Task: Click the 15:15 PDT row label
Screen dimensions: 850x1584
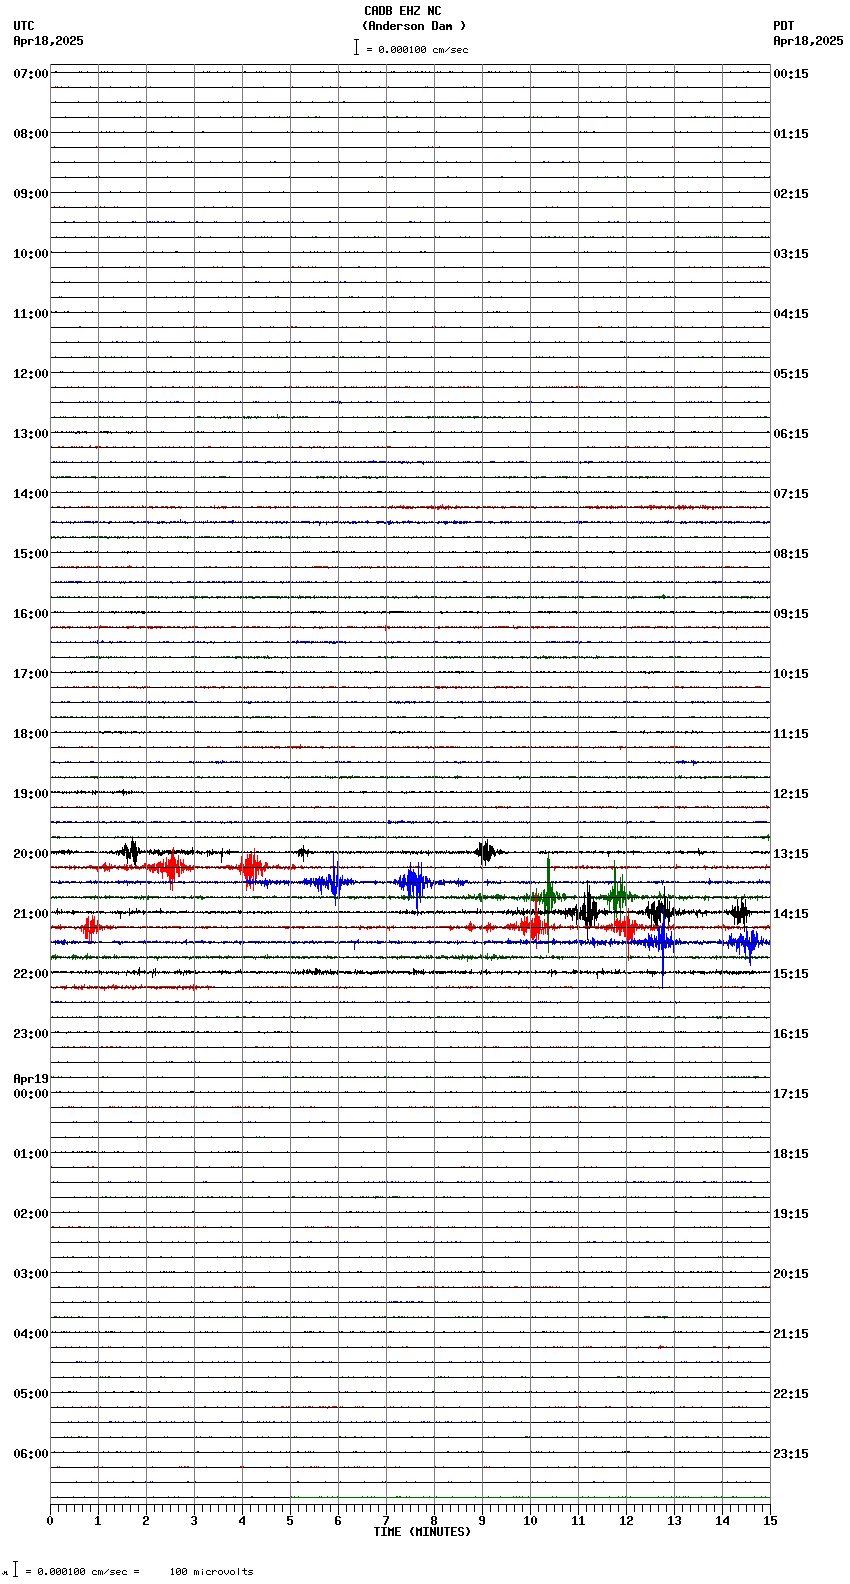Action: coord(791,974)
